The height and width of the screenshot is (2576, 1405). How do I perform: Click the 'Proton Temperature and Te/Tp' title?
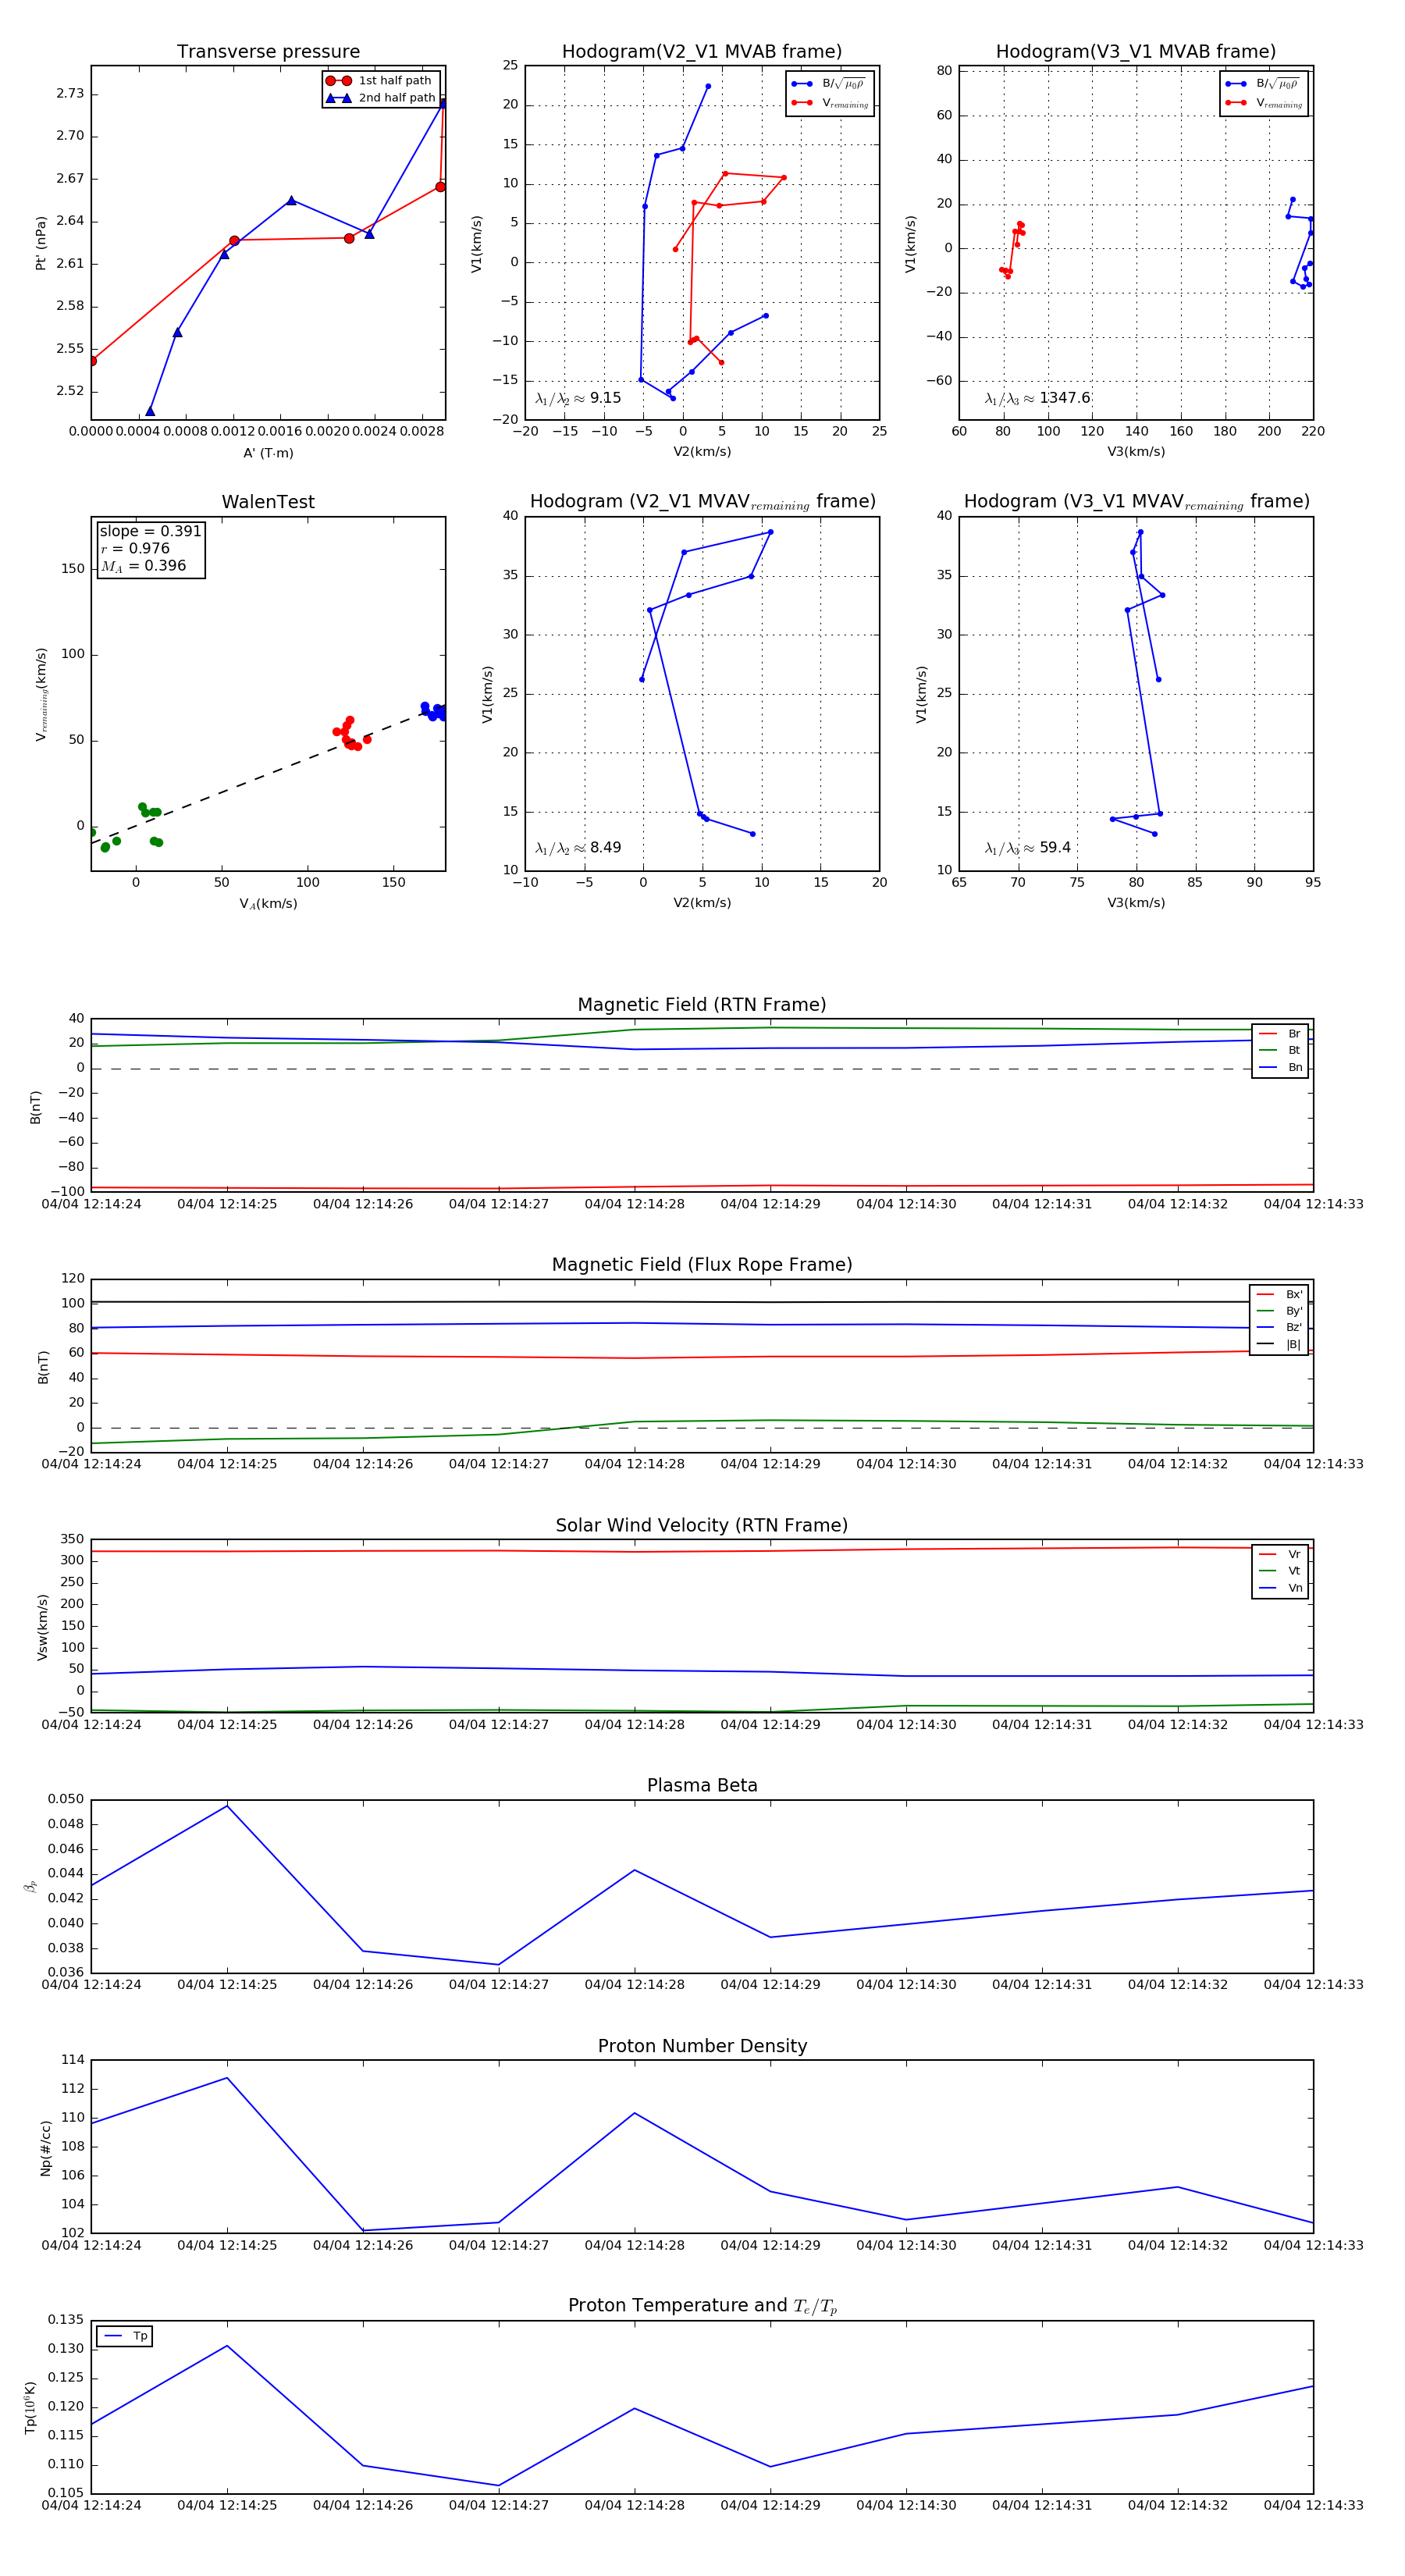point(702,2306)
